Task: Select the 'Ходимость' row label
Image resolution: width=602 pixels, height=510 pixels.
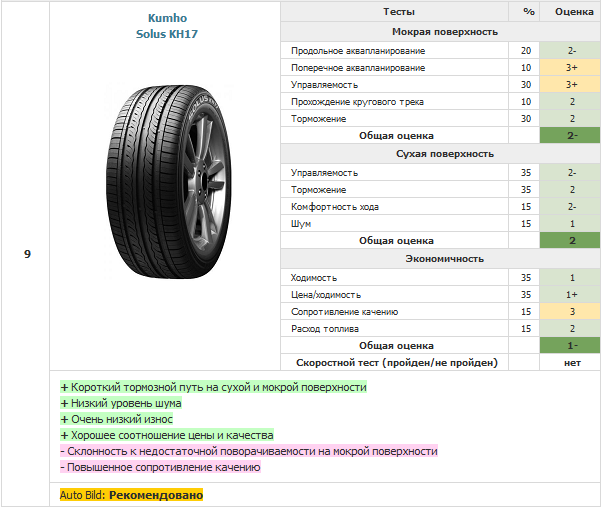Action: pyautogui.click(x=313, y=278)
